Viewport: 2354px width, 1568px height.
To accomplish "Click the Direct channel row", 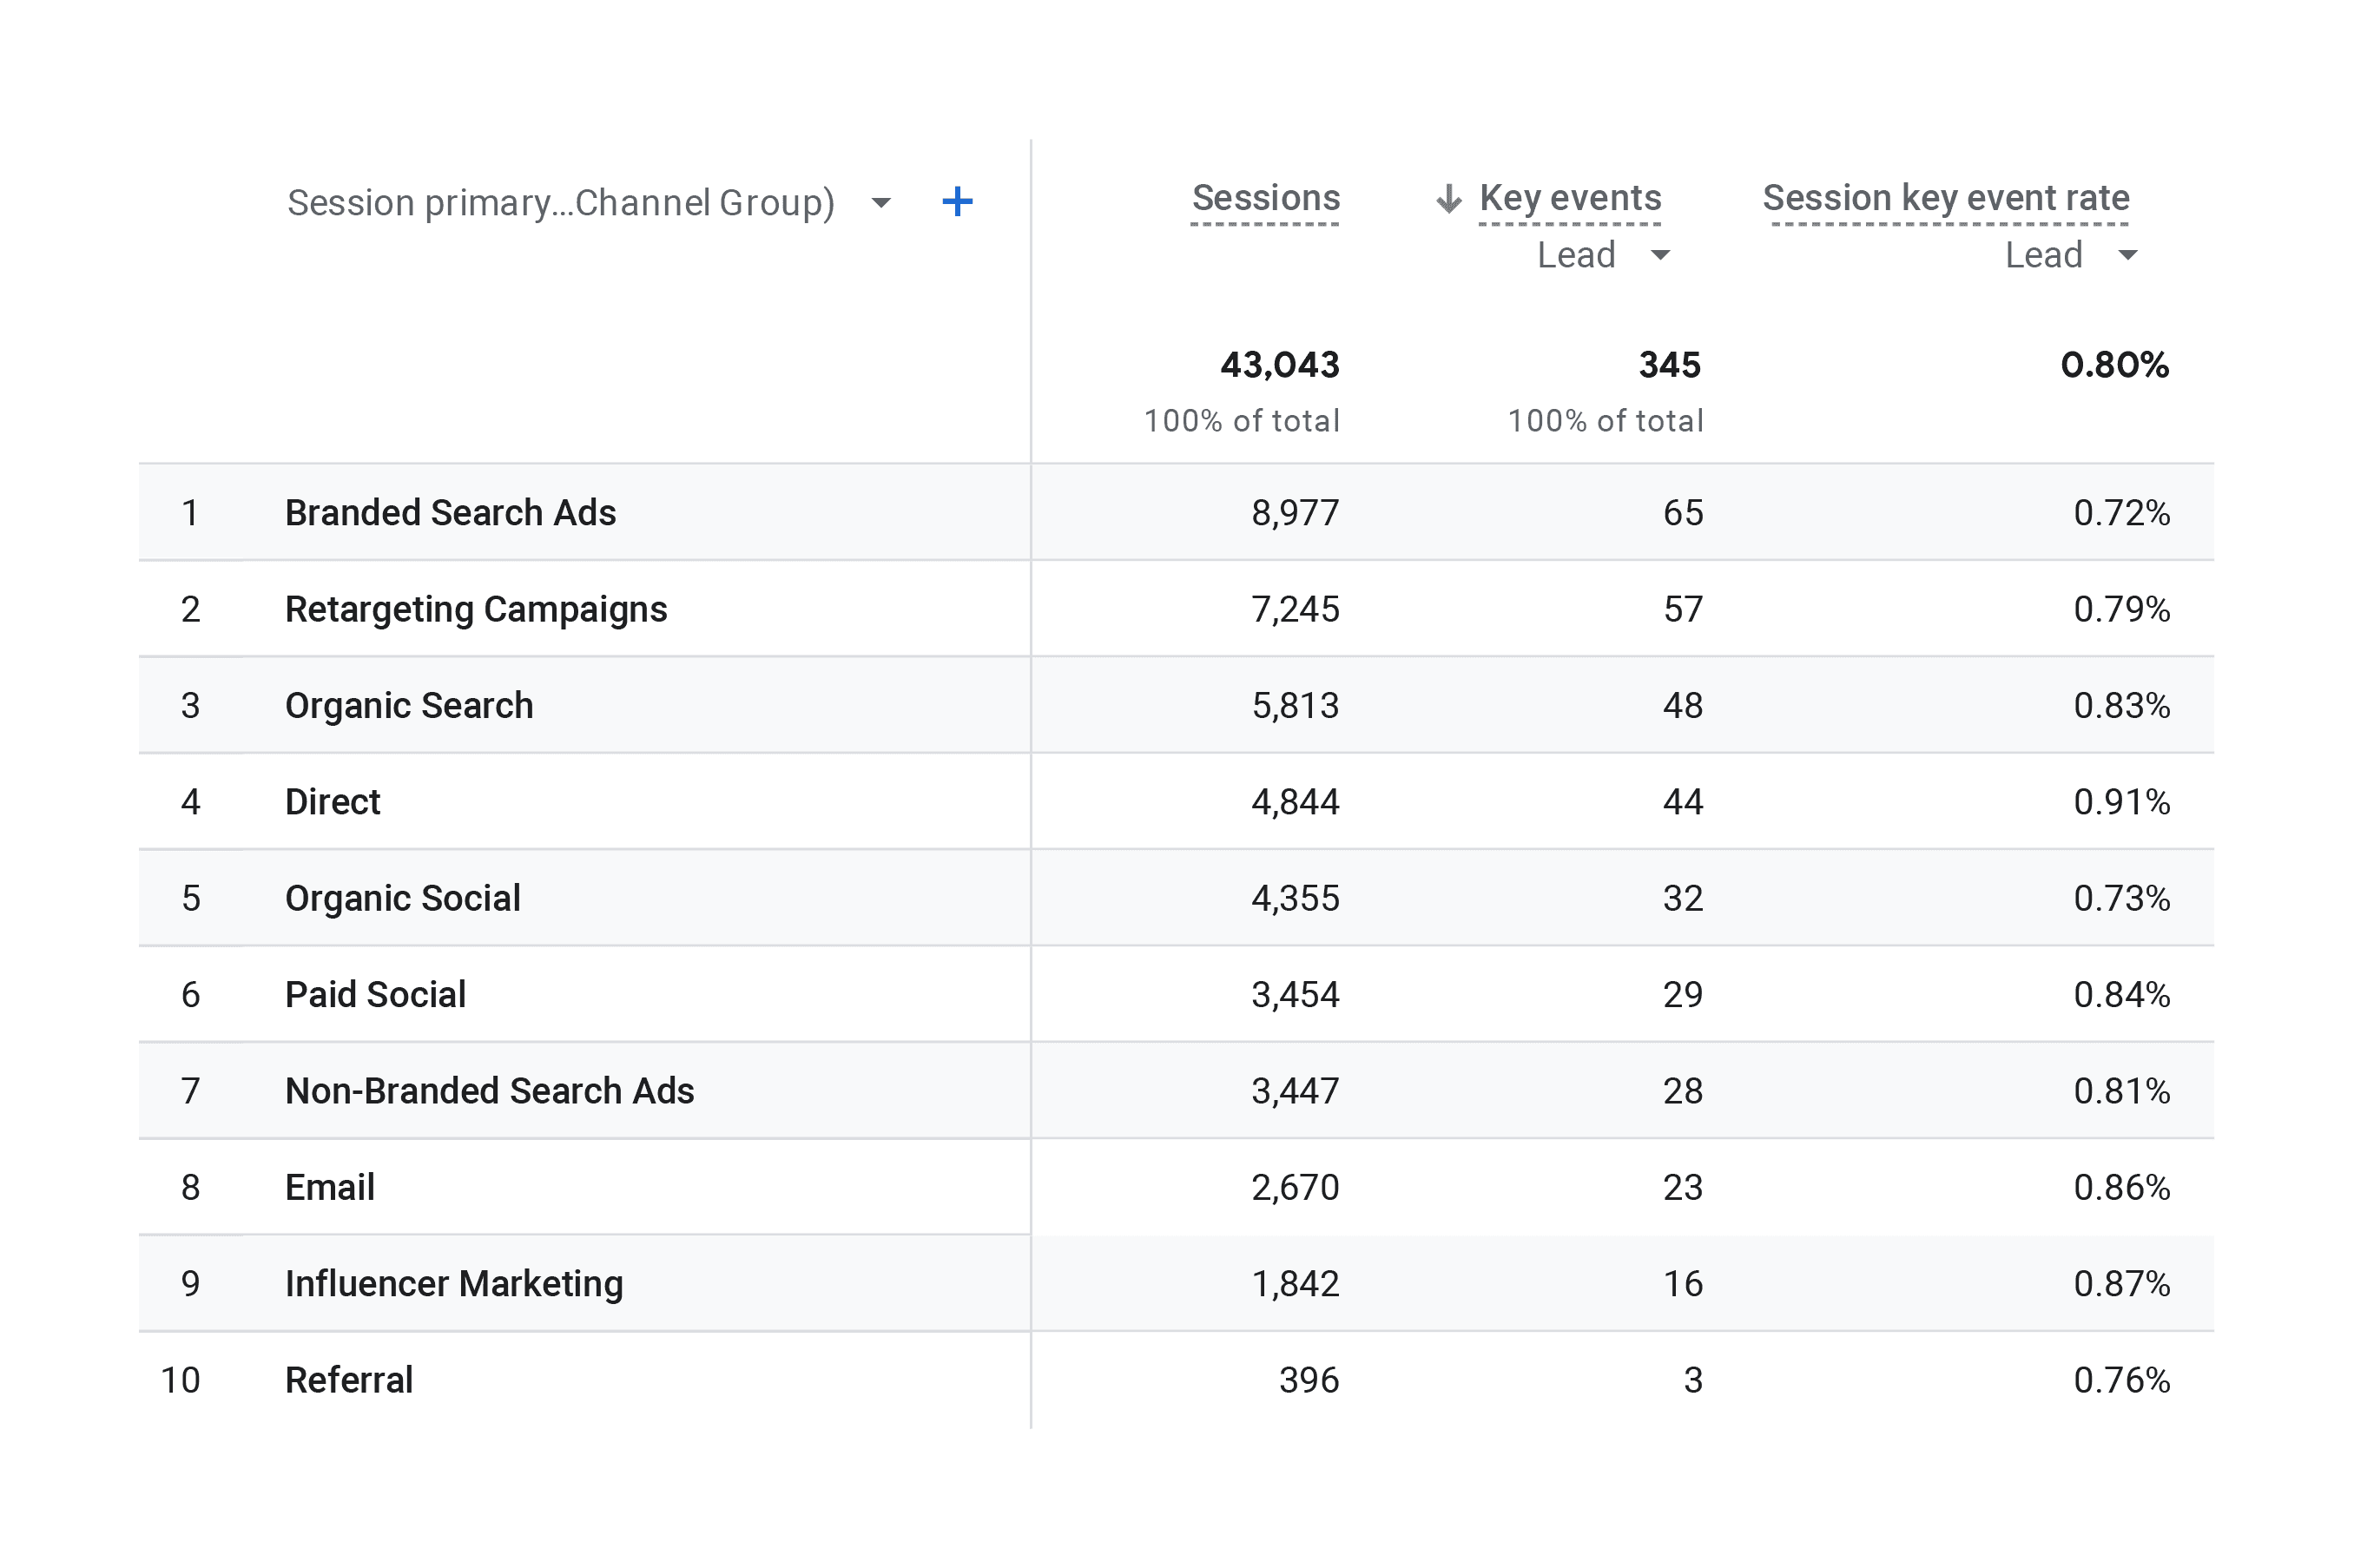I will (332, 802).
